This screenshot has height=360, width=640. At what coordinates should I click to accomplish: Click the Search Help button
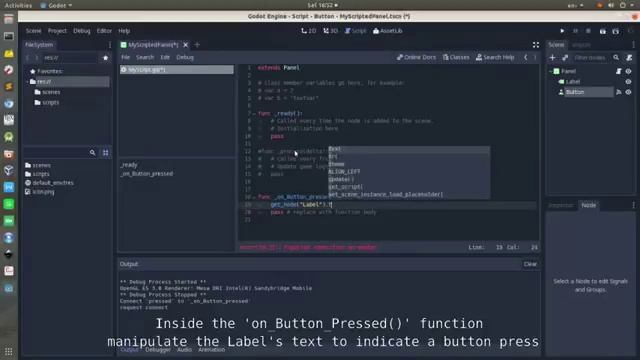[x=495, y=58]
